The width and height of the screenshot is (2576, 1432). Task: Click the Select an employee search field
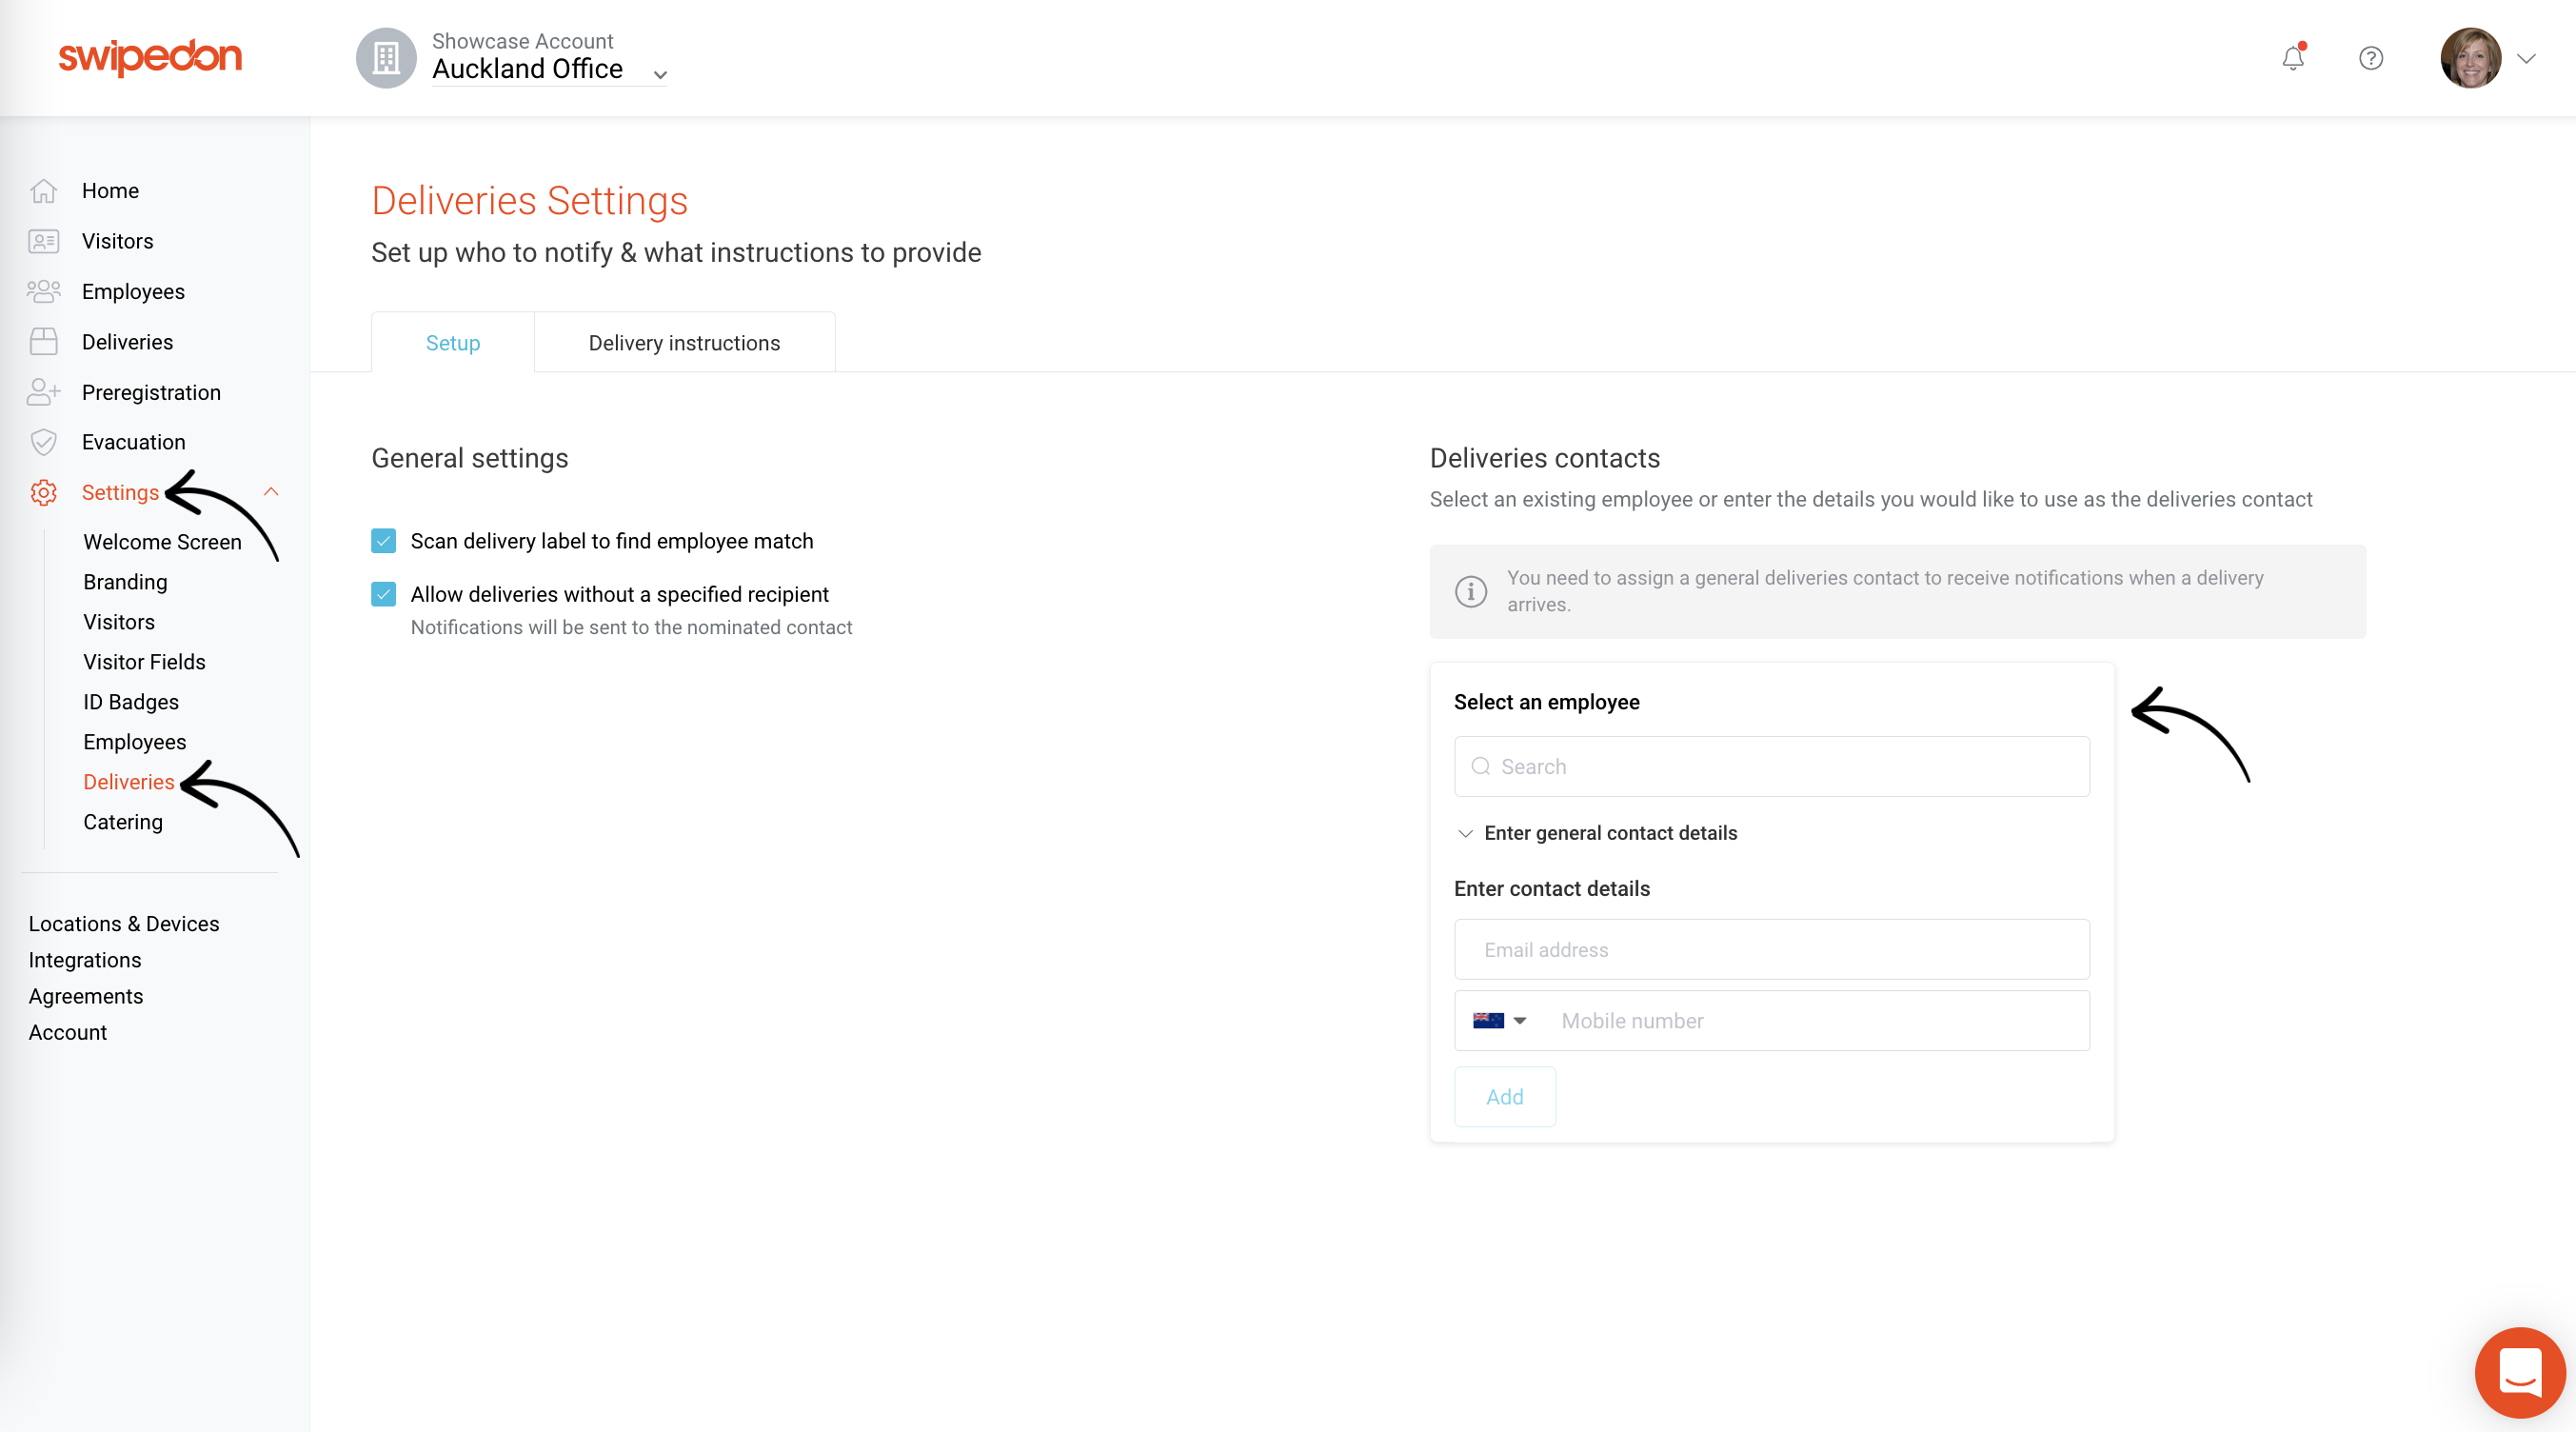(x=1771, y=766)
